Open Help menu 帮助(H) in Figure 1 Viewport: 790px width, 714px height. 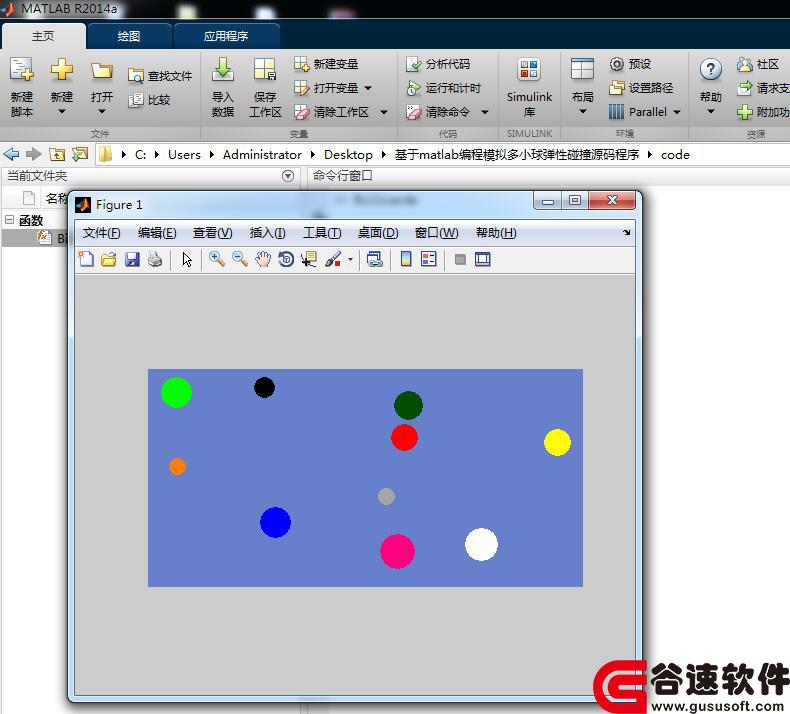pos(496,233)
